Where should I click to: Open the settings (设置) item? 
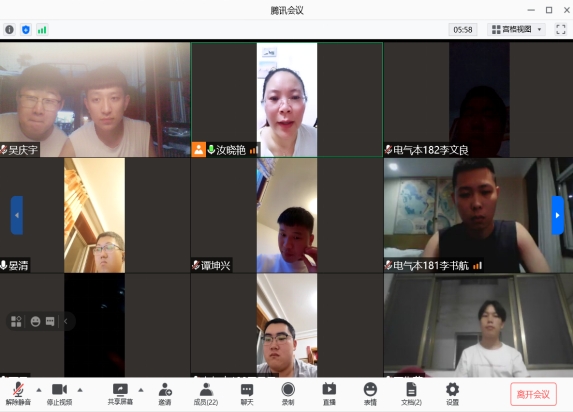pos(452,394)
